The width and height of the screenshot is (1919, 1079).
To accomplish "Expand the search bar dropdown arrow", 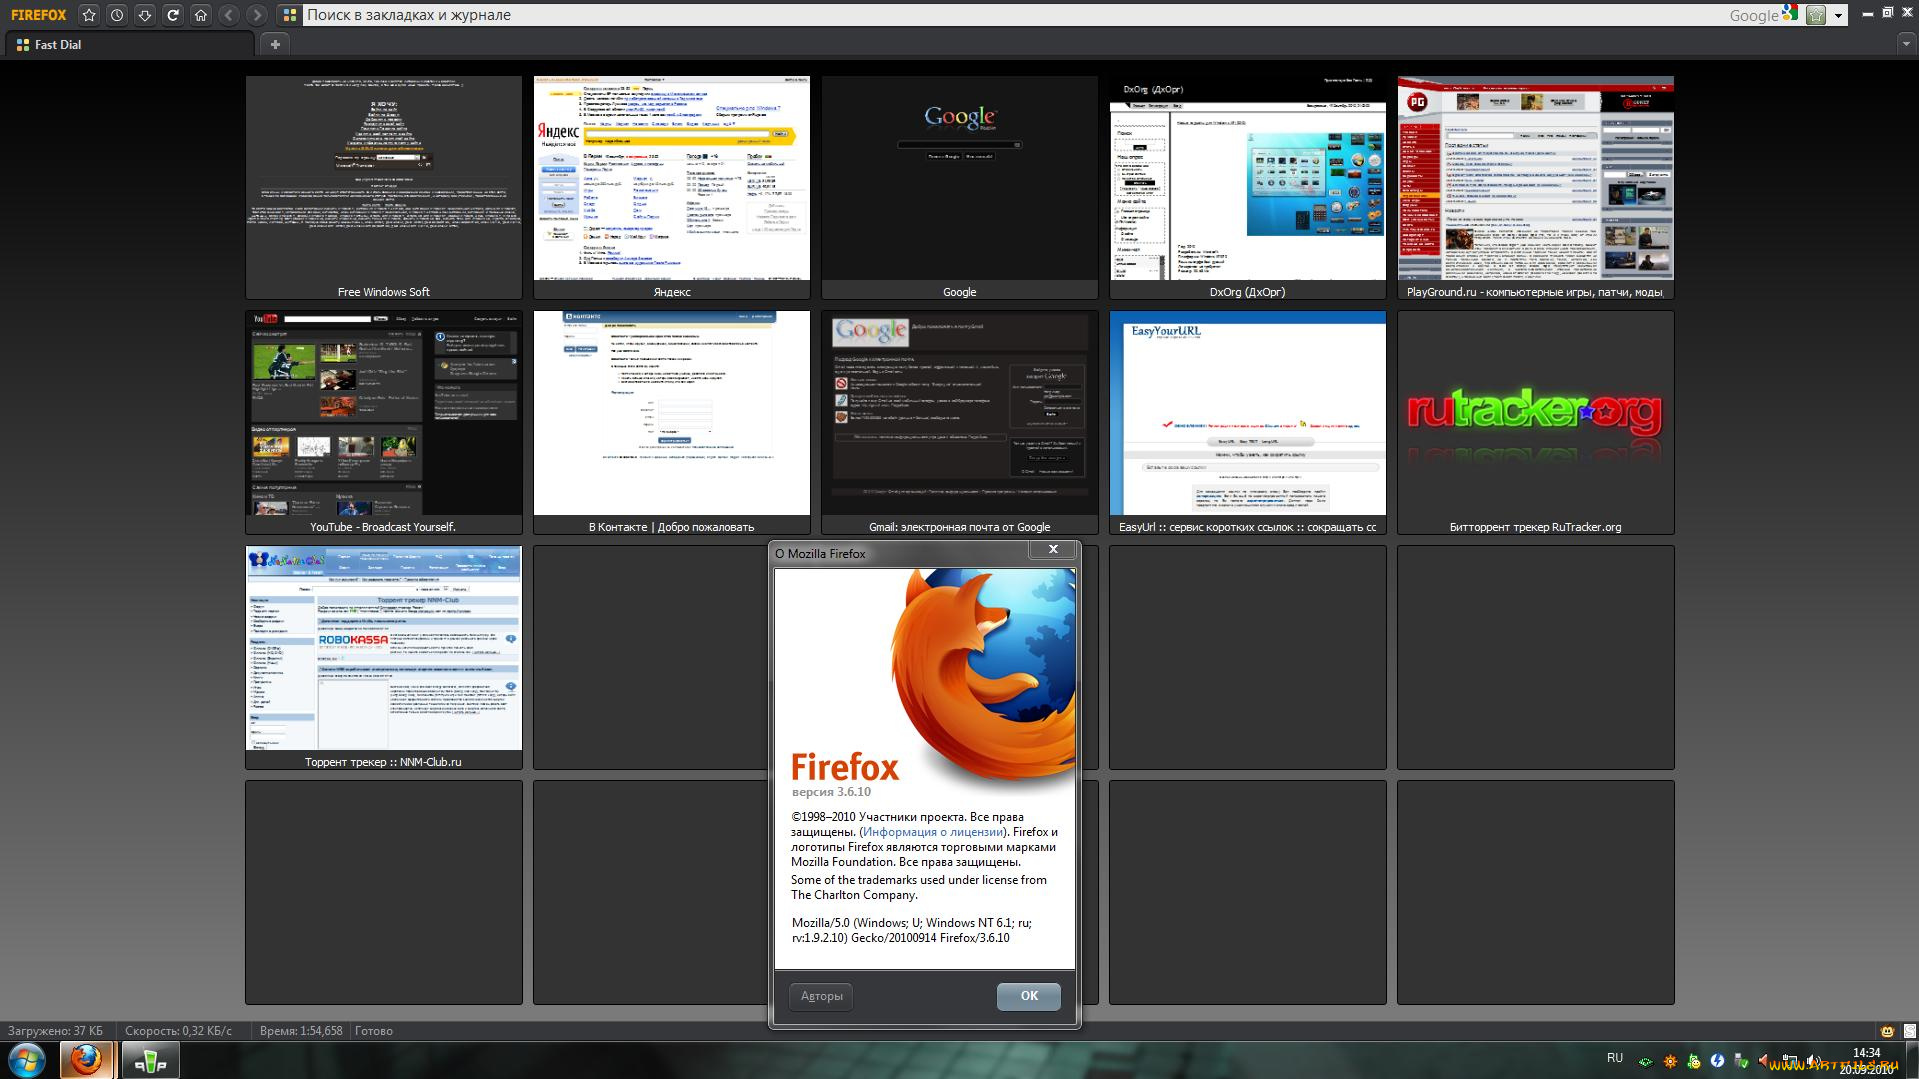I will (x=1838, y=16).
